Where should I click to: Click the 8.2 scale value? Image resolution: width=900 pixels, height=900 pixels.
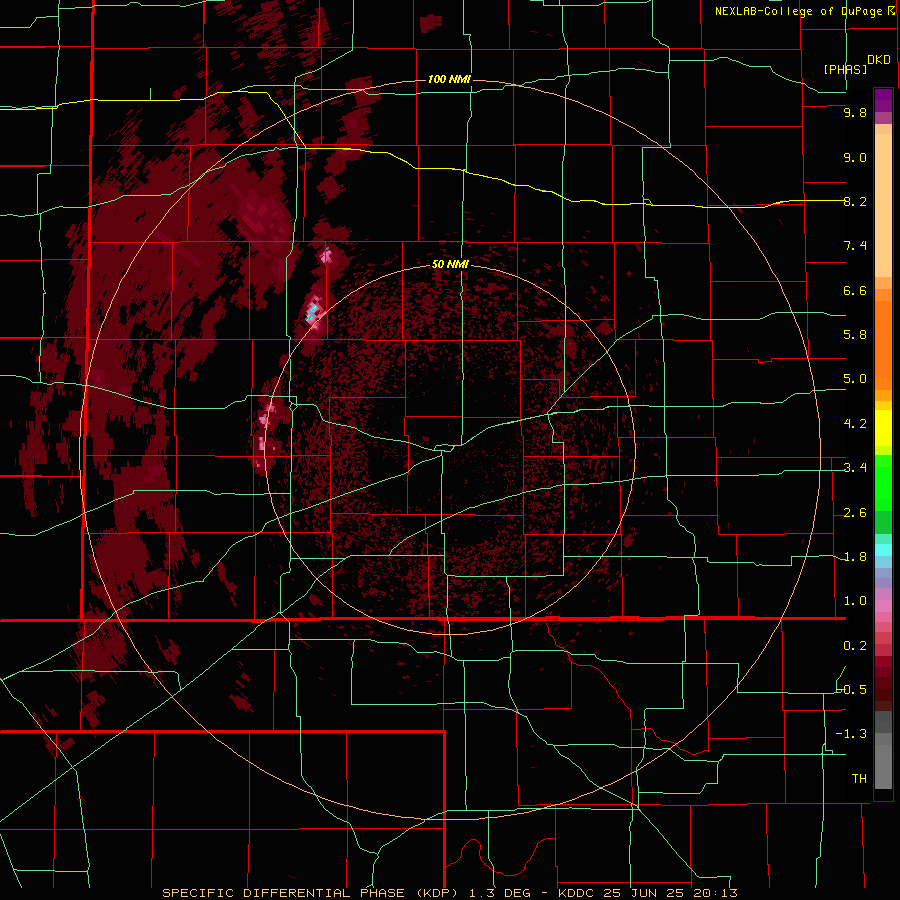point(855,201)
